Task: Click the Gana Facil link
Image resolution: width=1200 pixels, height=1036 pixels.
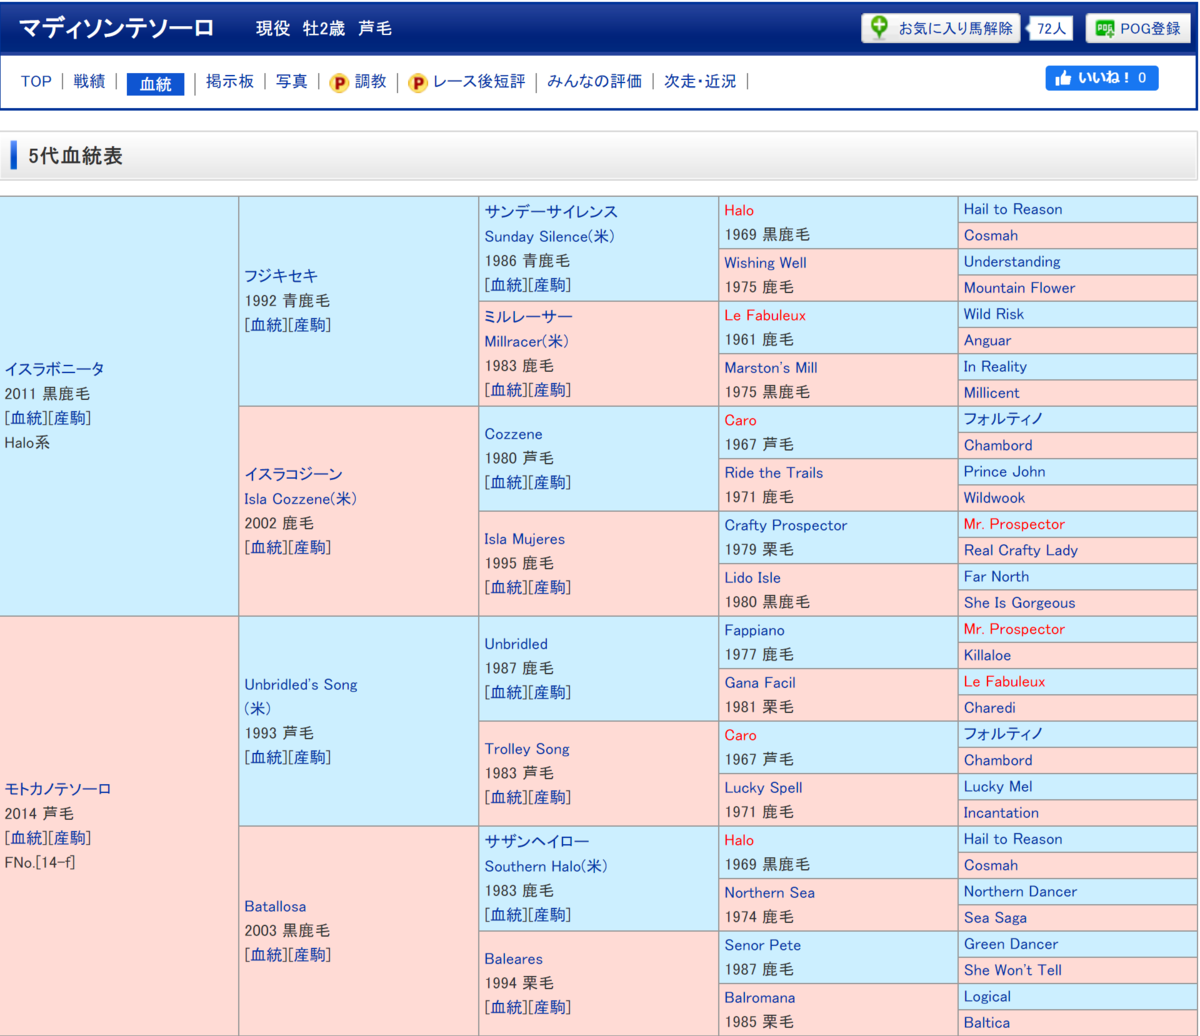Action: tap(760, 682)
